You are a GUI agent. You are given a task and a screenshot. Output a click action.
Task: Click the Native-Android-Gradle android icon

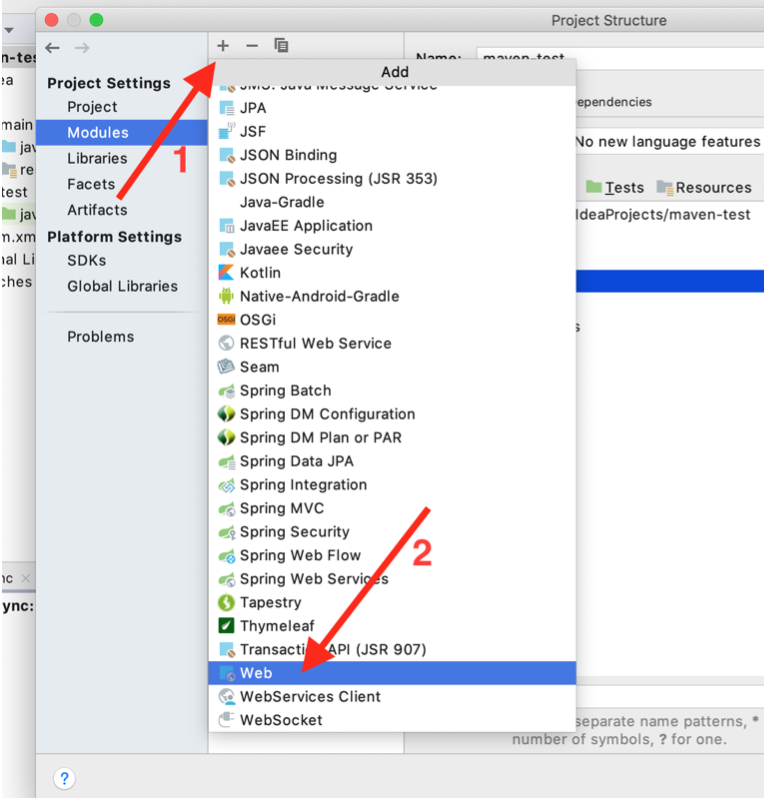(x=227, y=296)
